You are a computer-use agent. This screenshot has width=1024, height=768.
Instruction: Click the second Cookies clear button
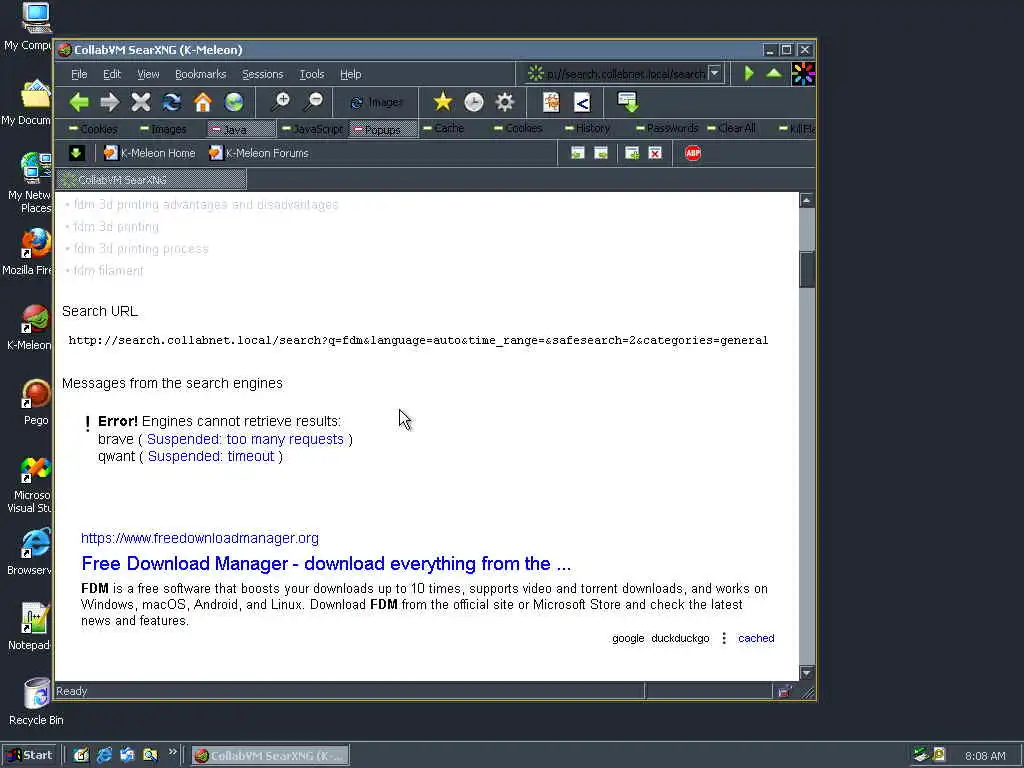coord(518,128)
